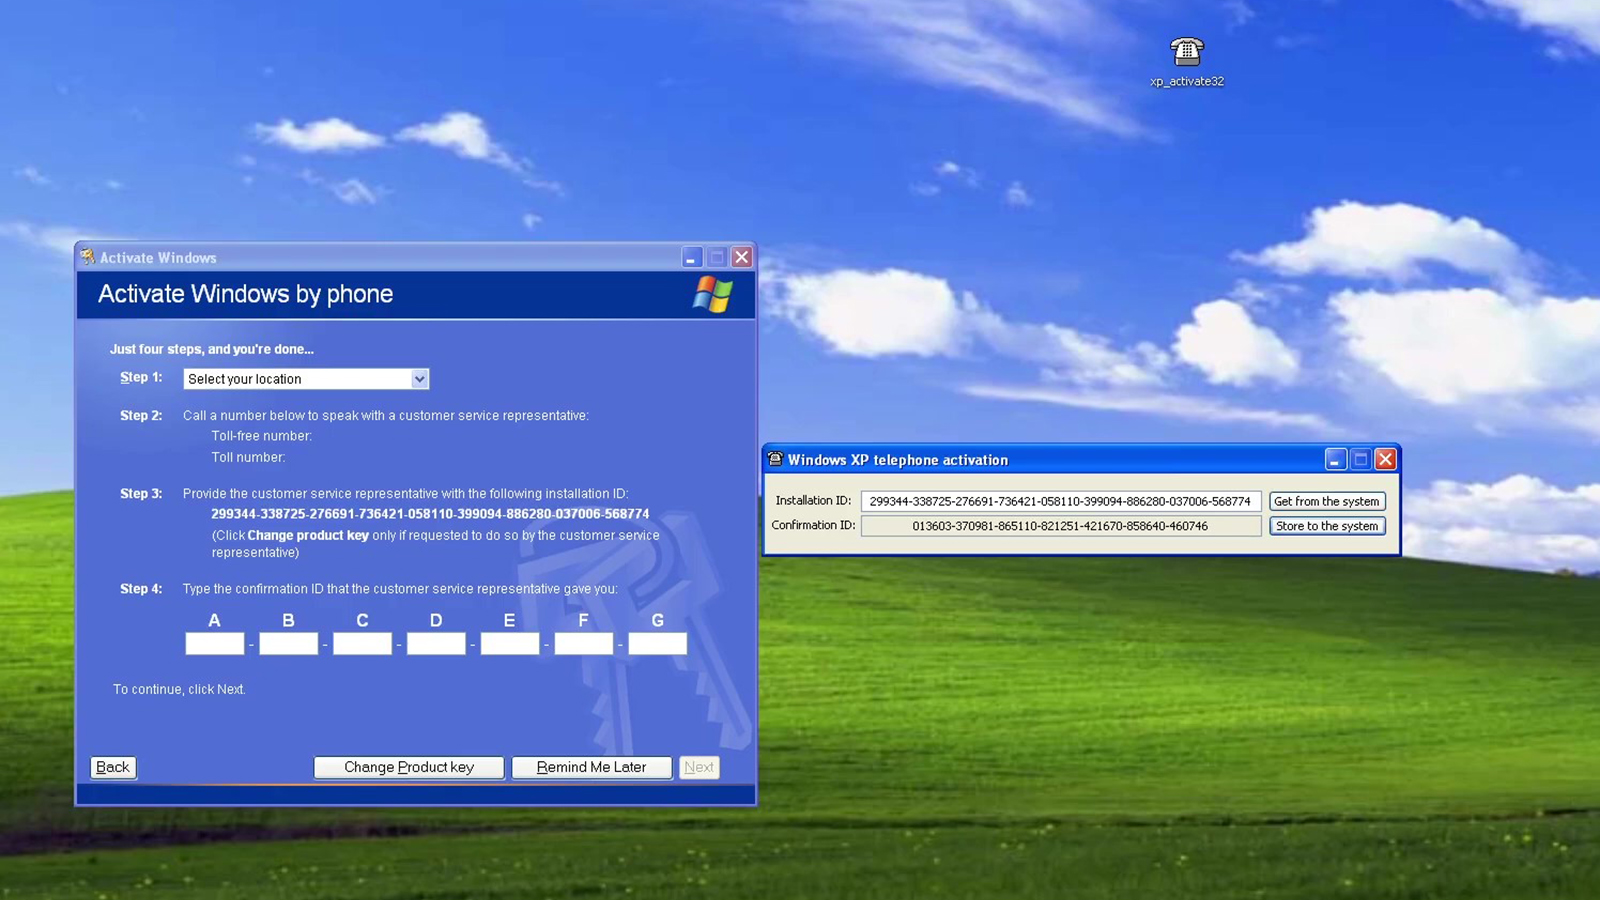Minimize the telephone activation window
This screenshot has width=1600, height=900.
(x=1335, y=459)
